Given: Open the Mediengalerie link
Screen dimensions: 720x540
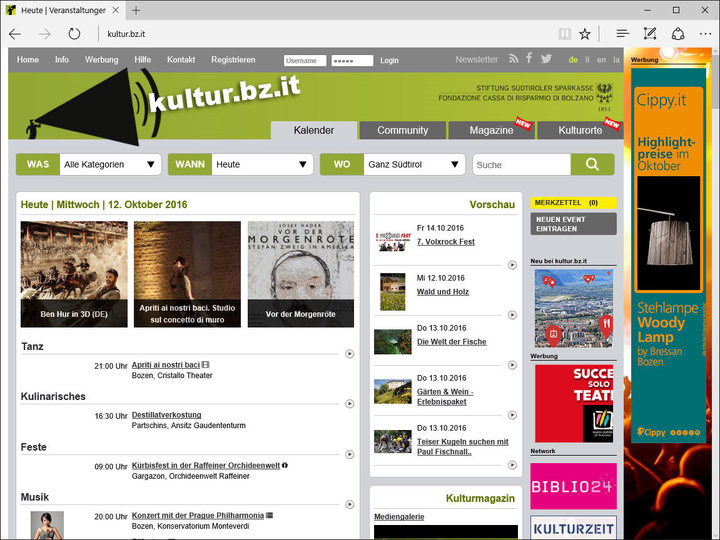Looking at the screenshot, I should click(399, 517).
